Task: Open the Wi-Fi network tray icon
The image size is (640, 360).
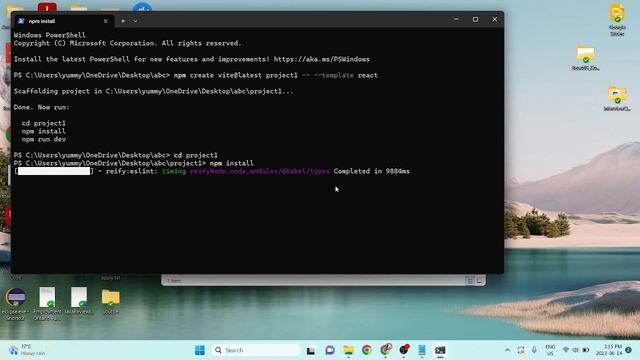Action: point(566,350)
